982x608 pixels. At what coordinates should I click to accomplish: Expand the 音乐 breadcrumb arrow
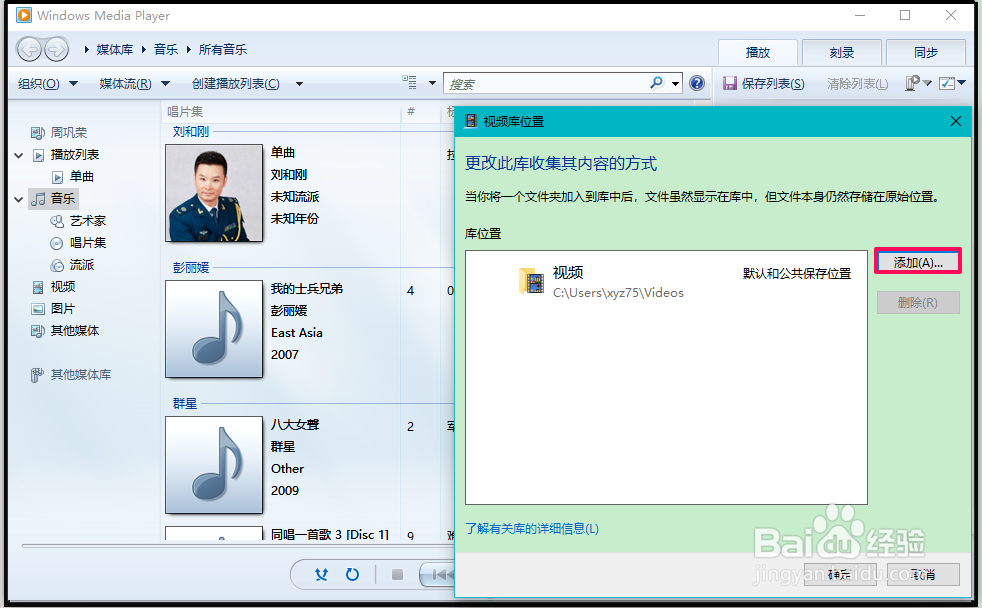pos(143,49)
